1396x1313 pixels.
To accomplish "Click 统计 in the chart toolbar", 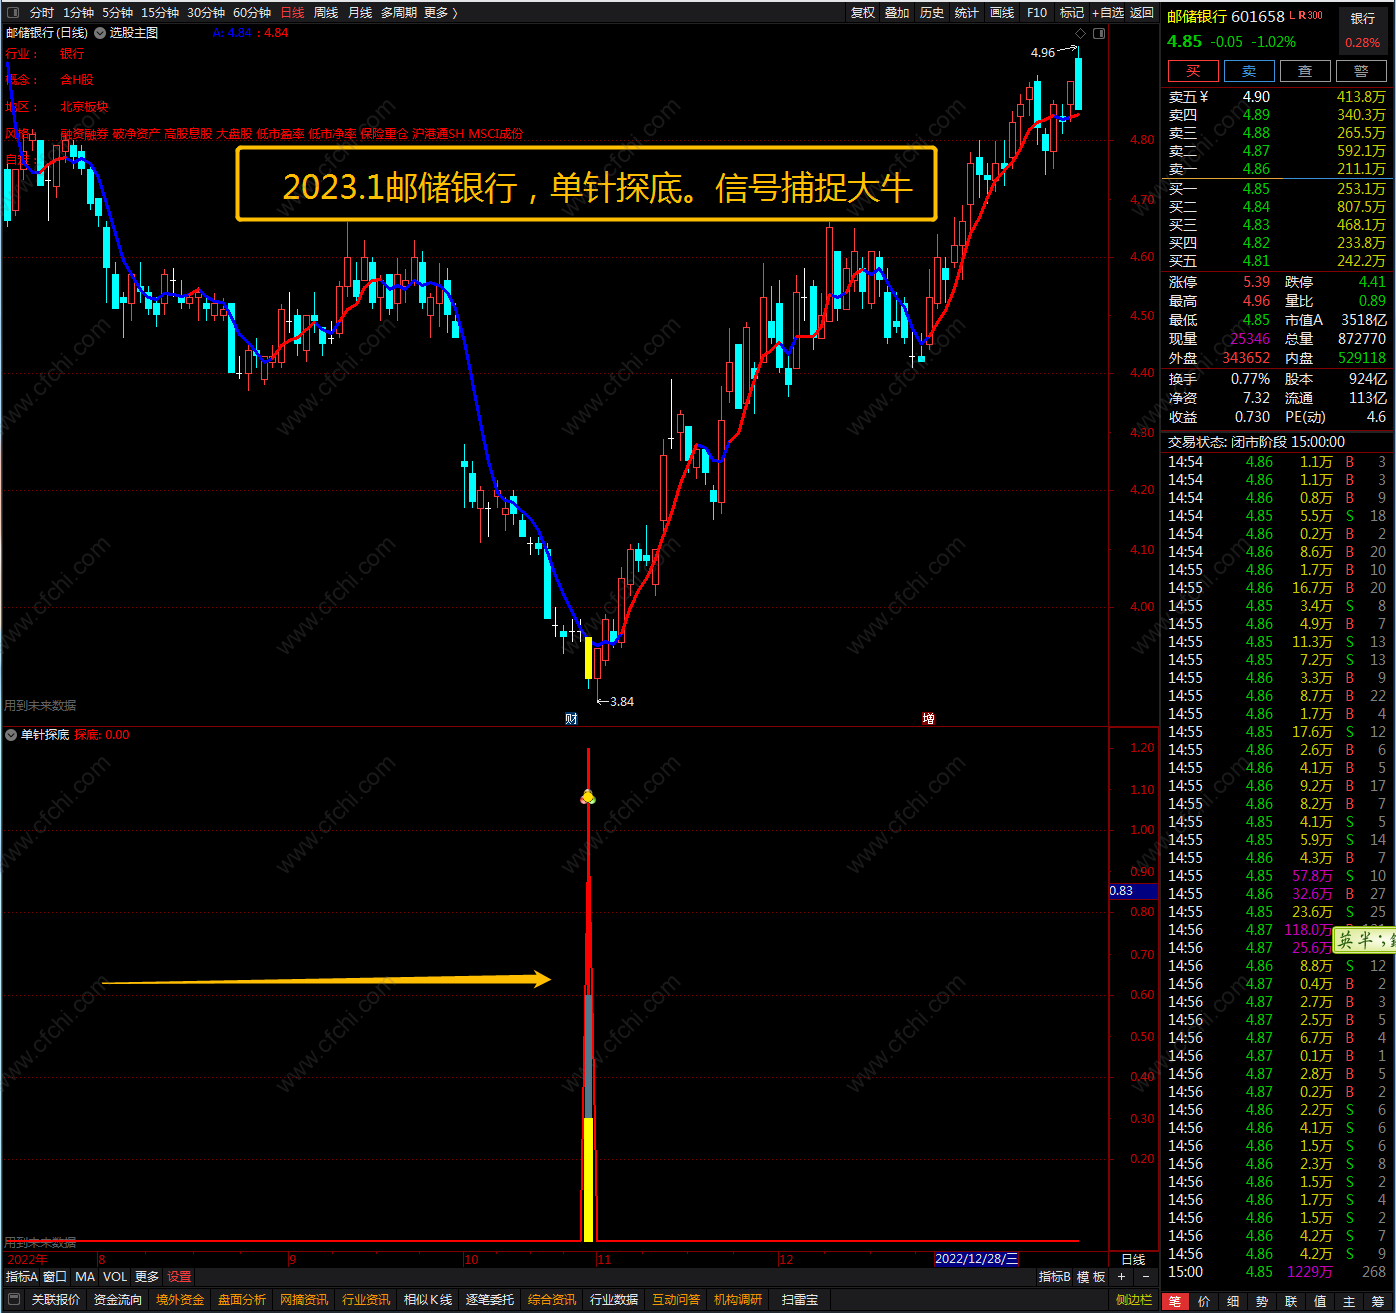I will (x=967, y=13).
